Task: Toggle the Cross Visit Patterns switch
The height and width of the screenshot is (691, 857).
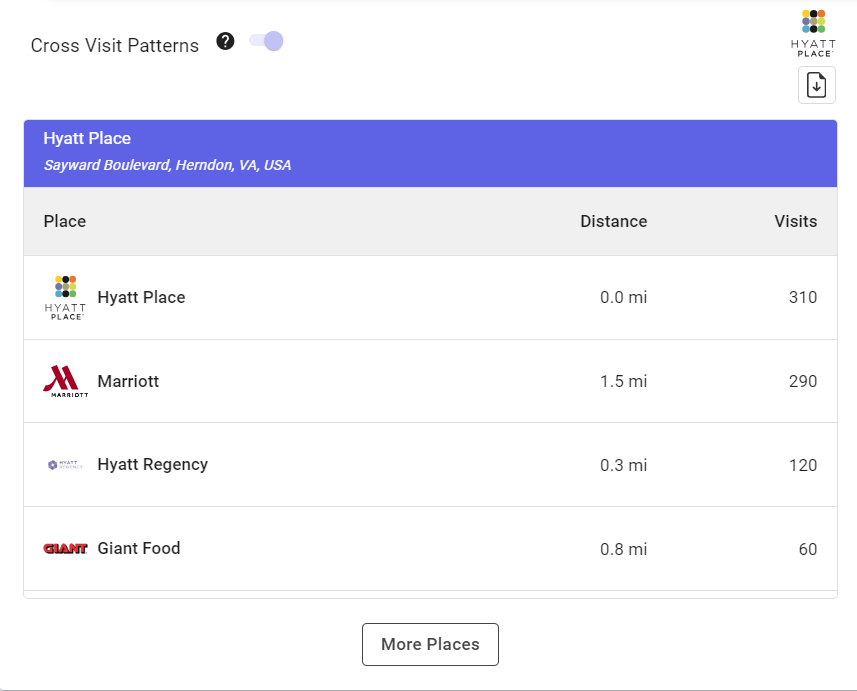Action: (267, 41)
